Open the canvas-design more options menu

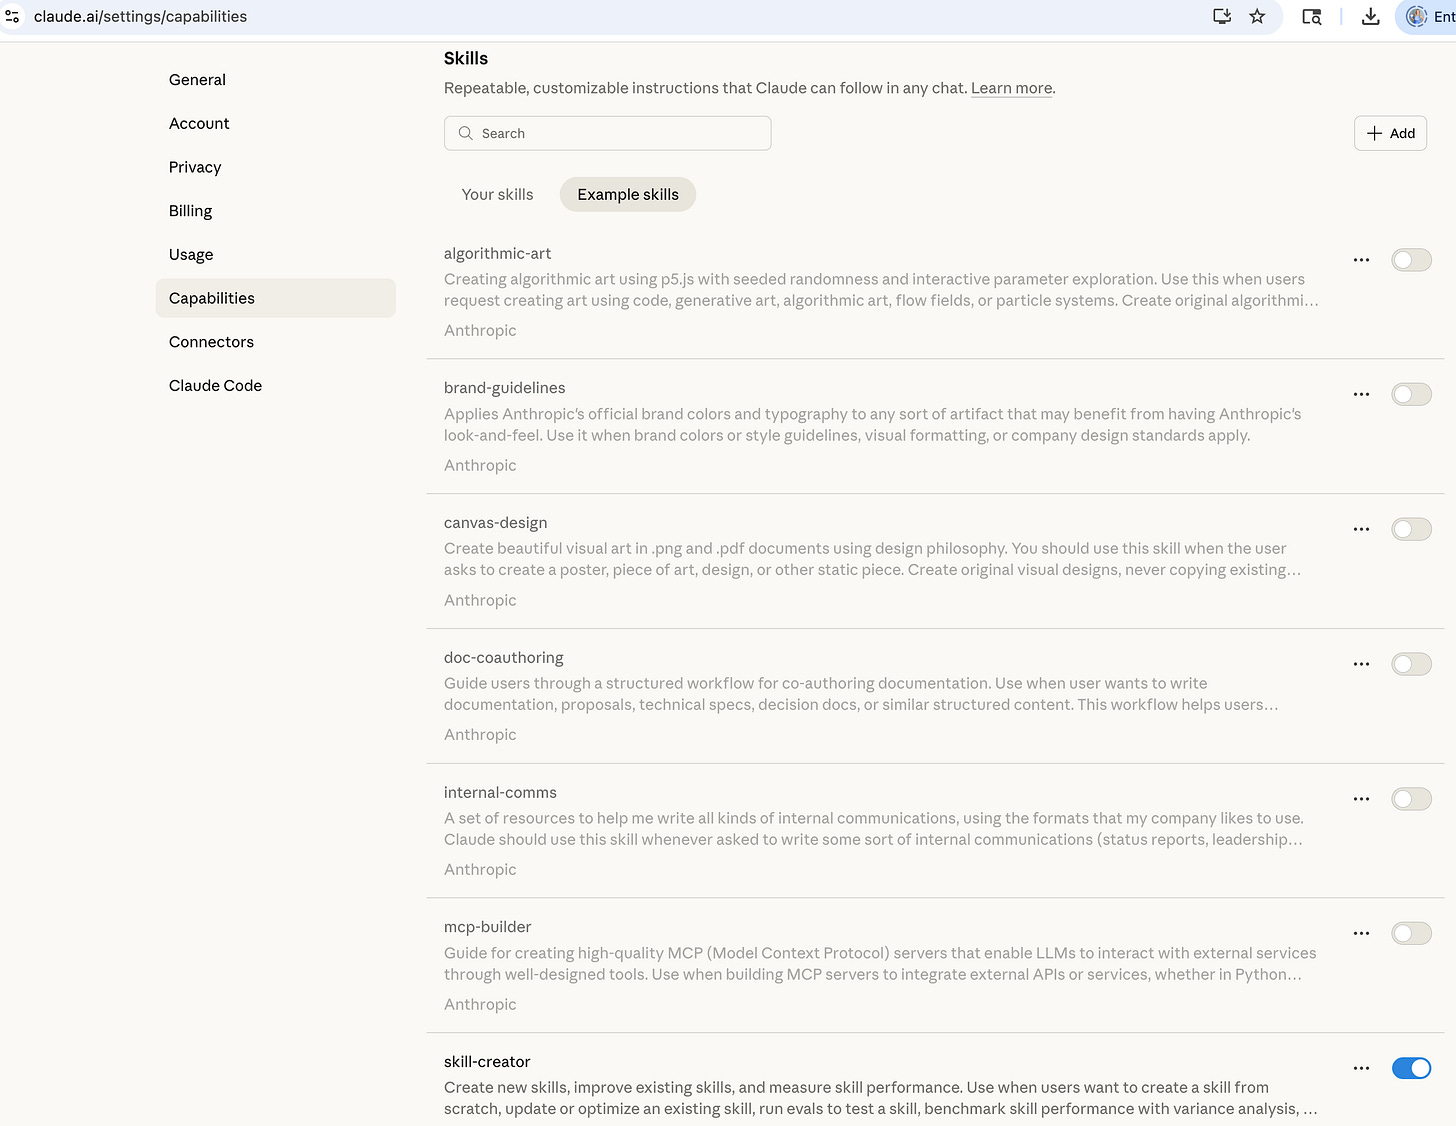pyautogui.click(x=1361, y=530)
